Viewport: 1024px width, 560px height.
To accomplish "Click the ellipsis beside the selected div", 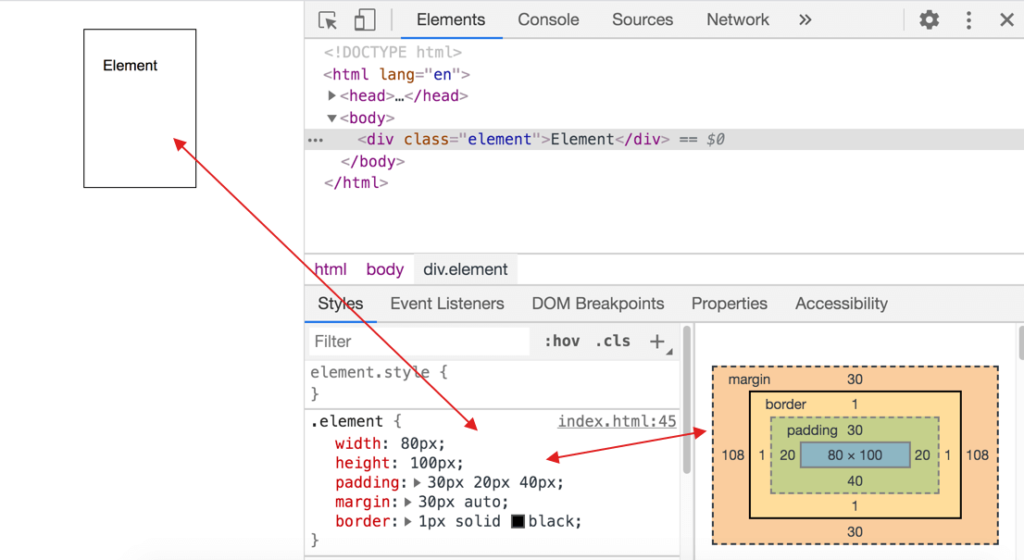I will (x=315, y=140).
